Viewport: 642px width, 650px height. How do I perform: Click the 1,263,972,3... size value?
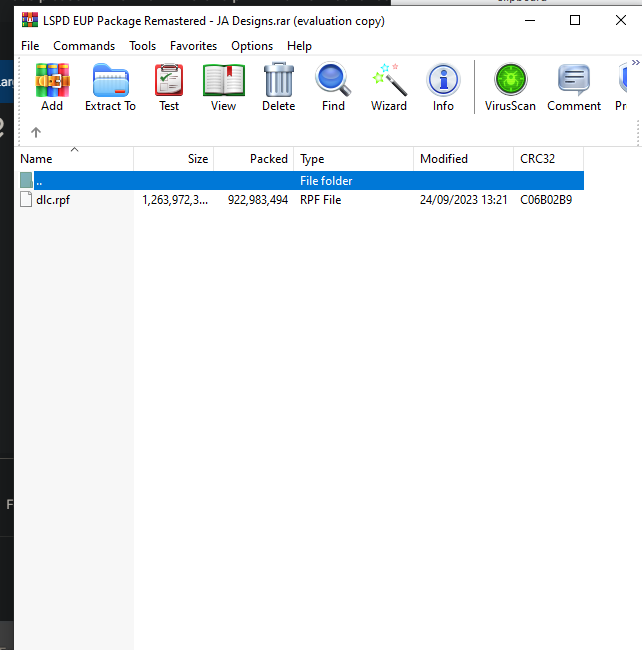pos(175,200)
